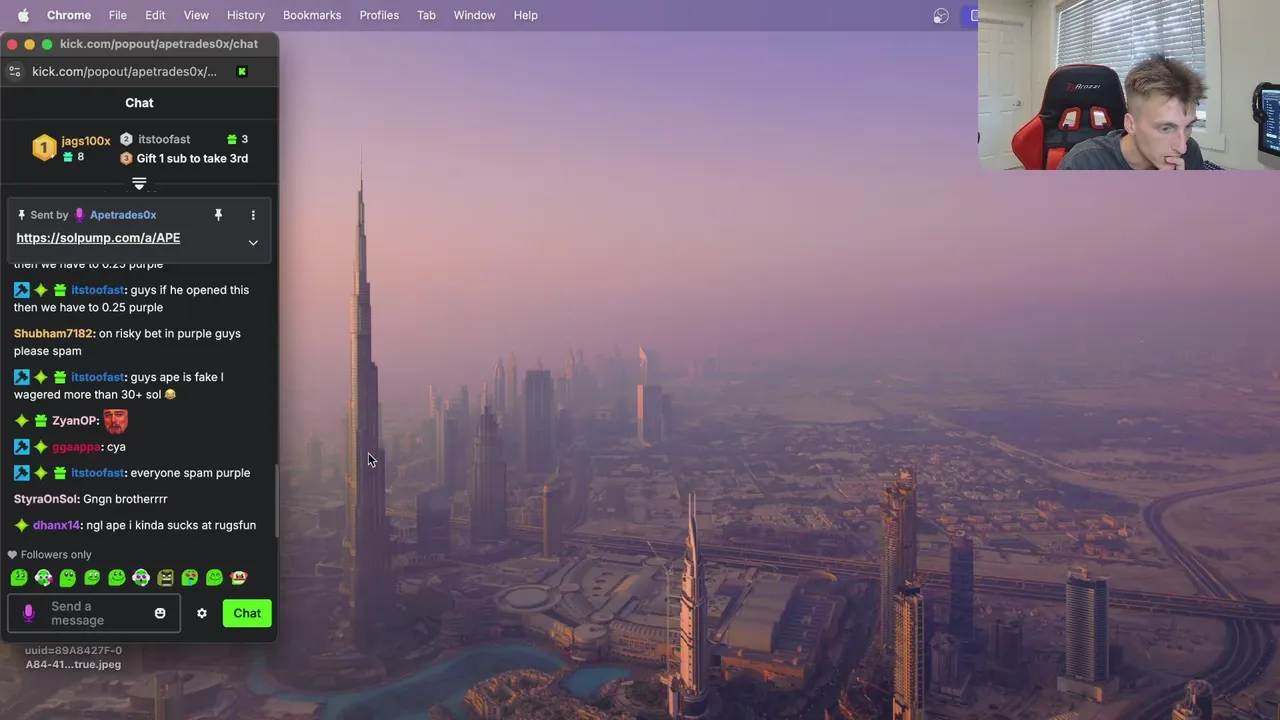Unpin the message using the pin icon
1280x720 pixels.
pos(218,215)
